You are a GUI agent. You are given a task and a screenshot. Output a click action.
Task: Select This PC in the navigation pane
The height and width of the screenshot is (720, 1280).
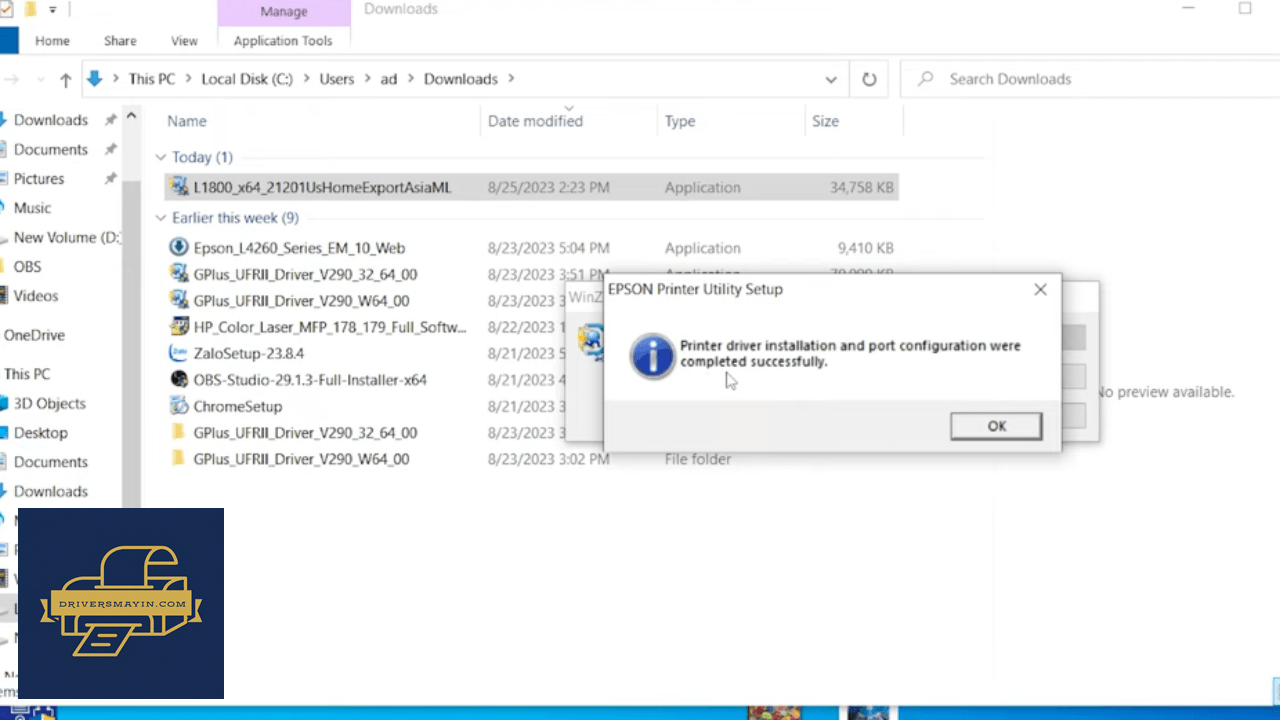point(27,374)
